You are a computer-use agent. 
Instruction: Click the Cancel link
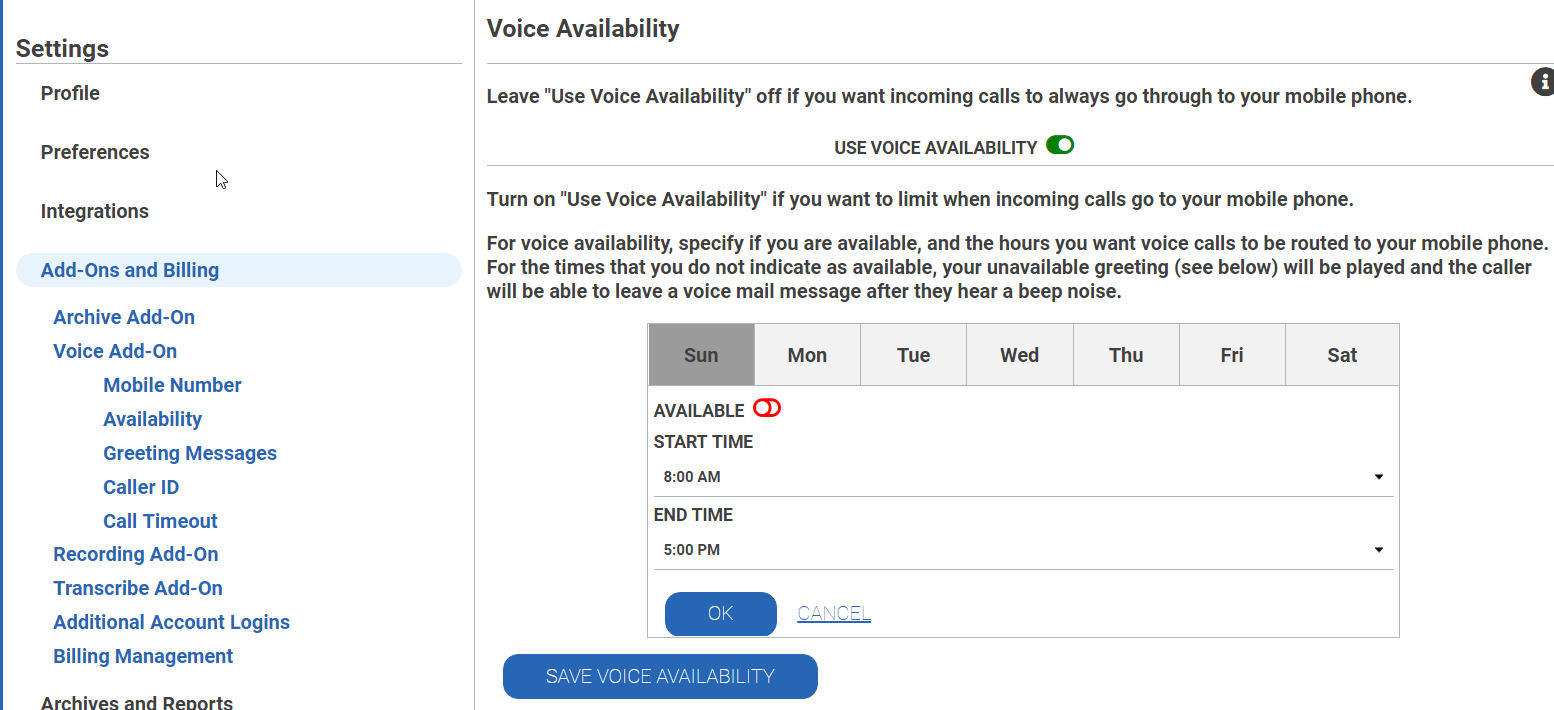coord(834,614)
